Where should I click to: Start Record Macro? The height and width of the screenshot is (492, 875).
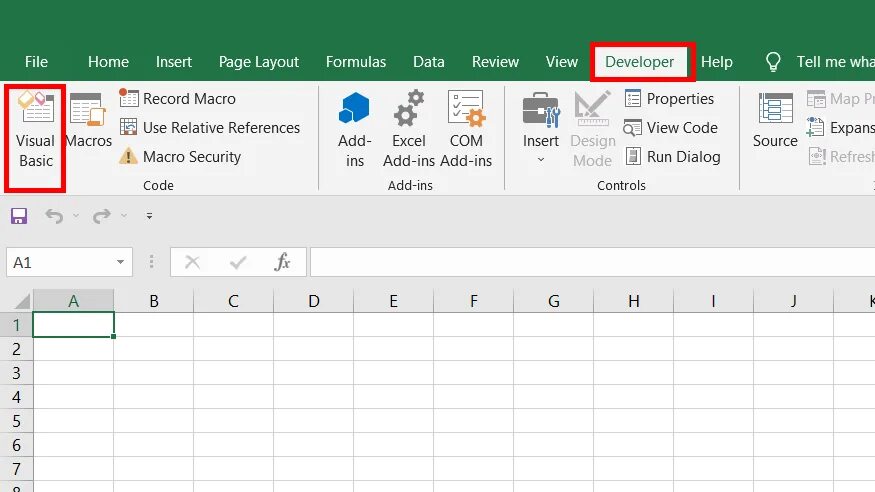[x=177, y=99]
